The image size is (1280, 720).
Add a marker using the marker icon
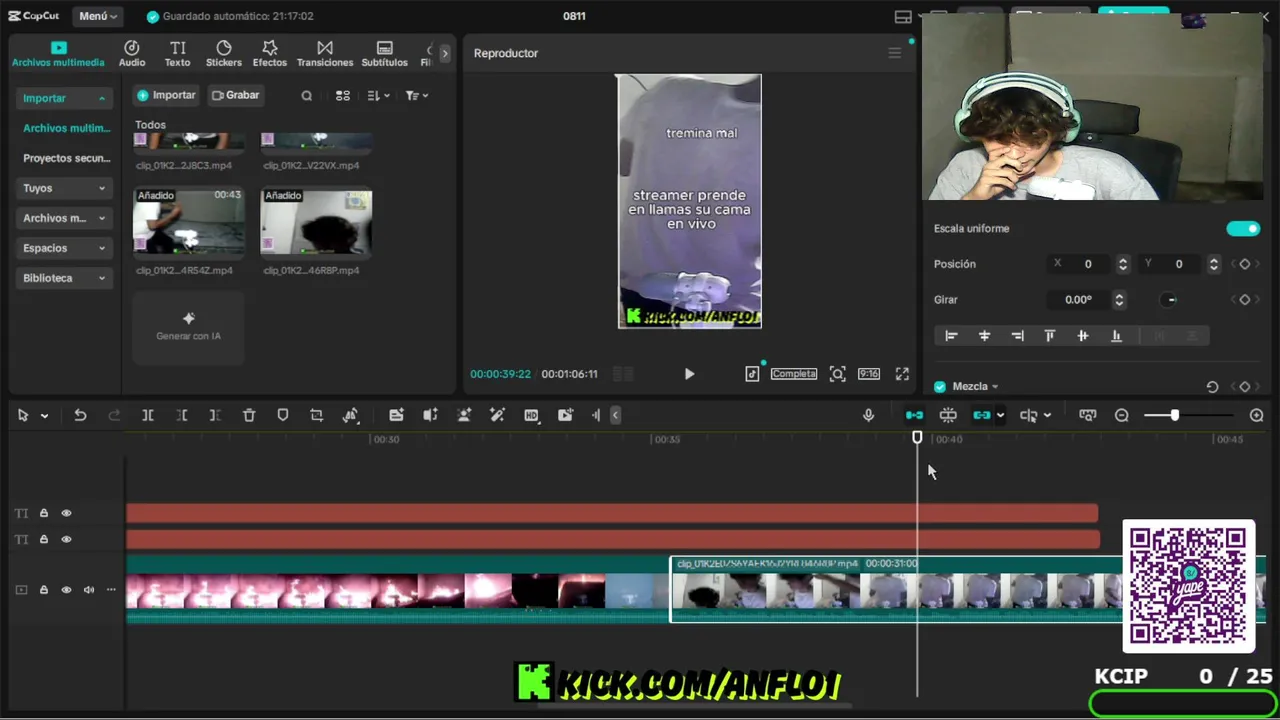pyautogui.click(x=283, y=415)
